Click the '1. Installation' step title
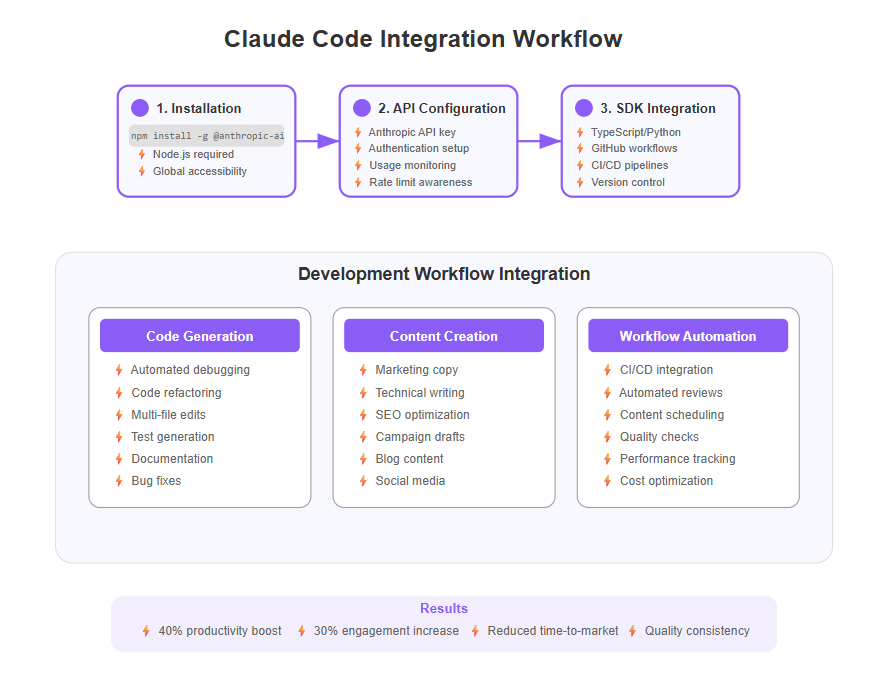Image resolution: width=885 pixels, height=700 pixels. click(x=199, y=108)
